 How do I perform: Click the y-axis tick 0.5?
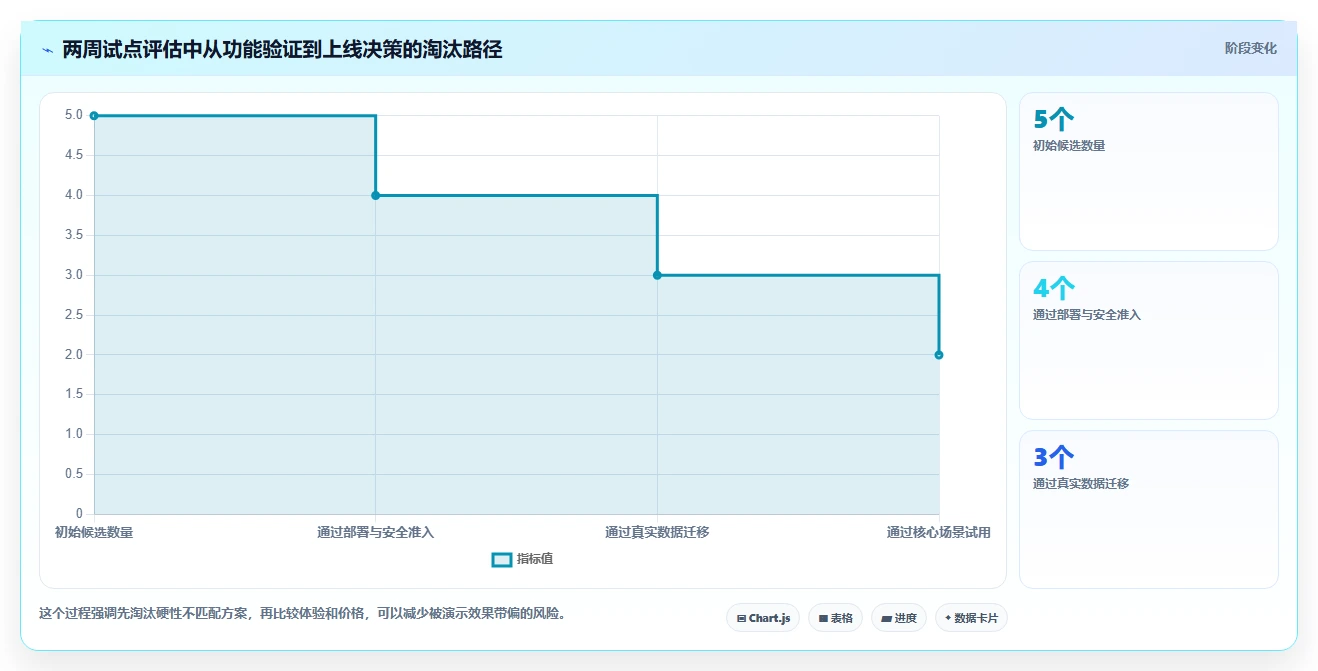point(74,474)
